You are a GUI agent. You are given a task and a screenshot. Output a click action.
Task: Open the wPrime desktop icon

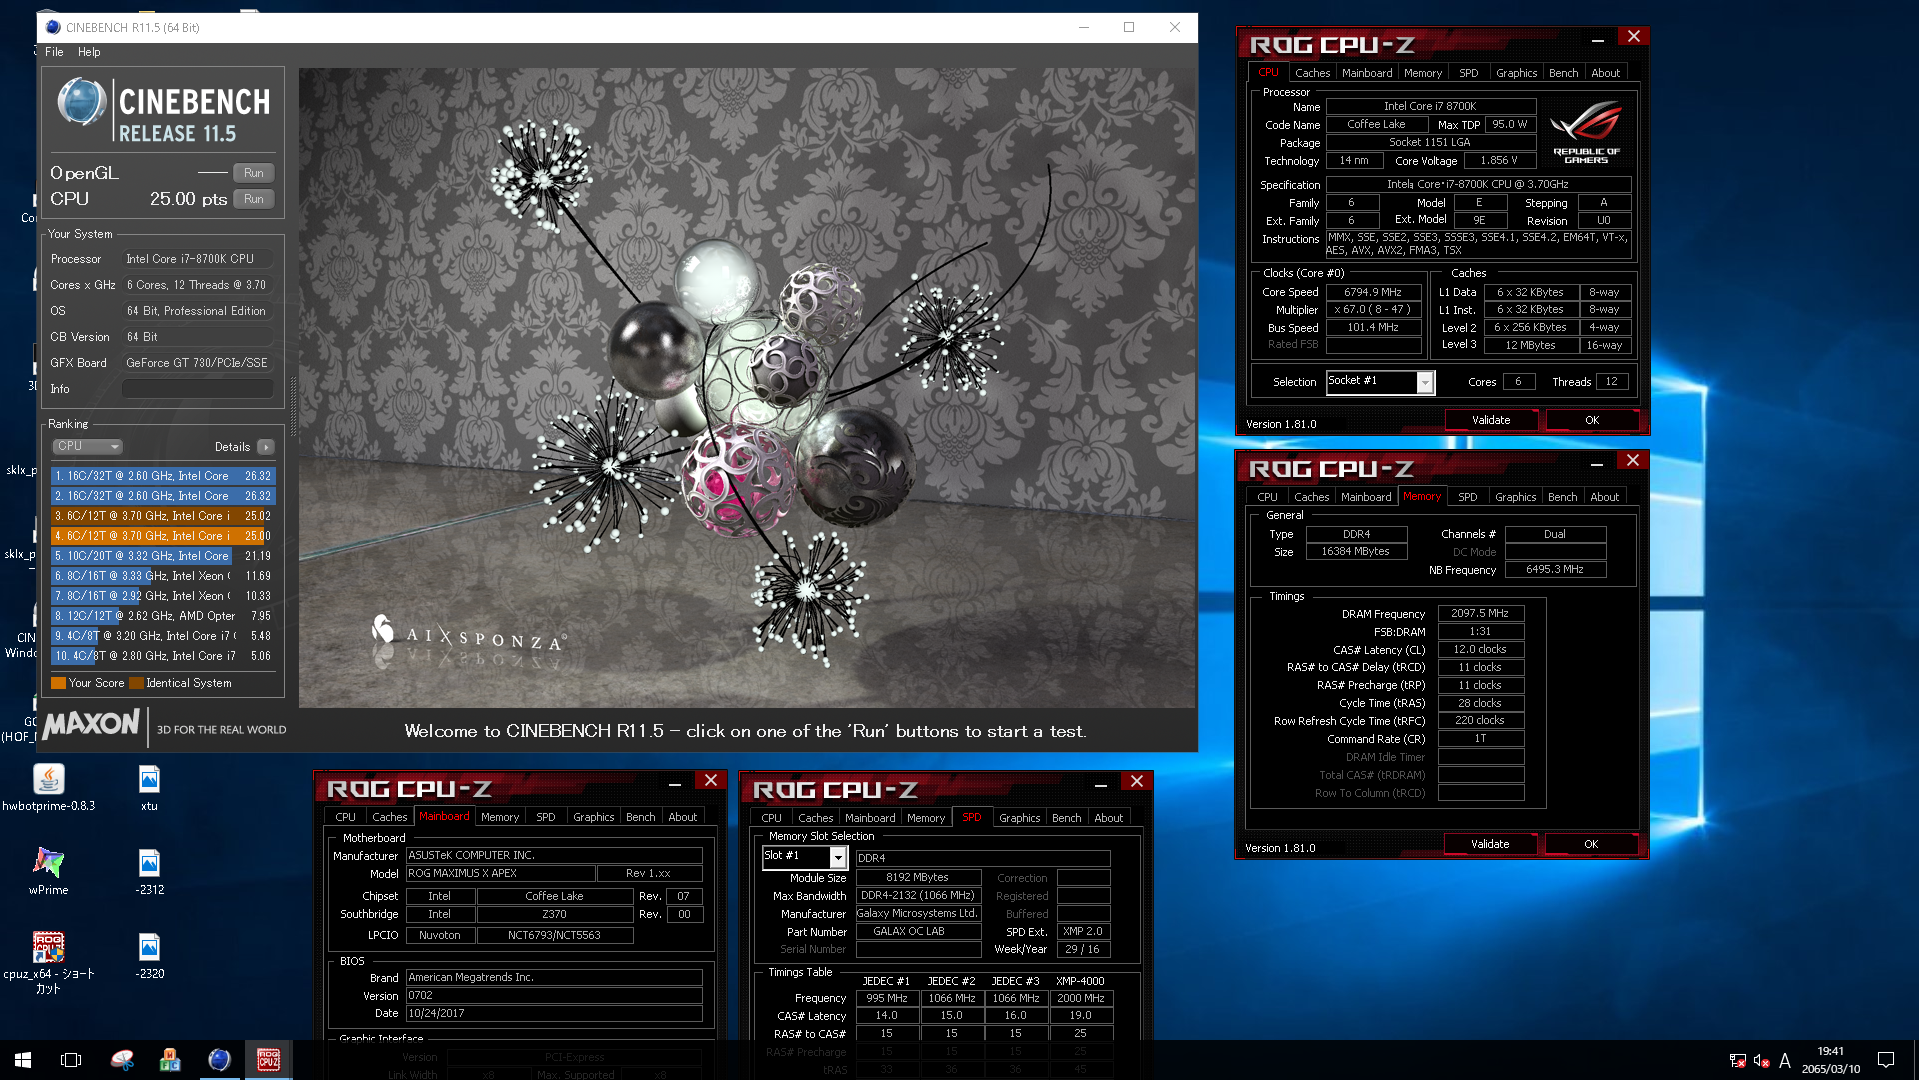[x=48, y=871]
